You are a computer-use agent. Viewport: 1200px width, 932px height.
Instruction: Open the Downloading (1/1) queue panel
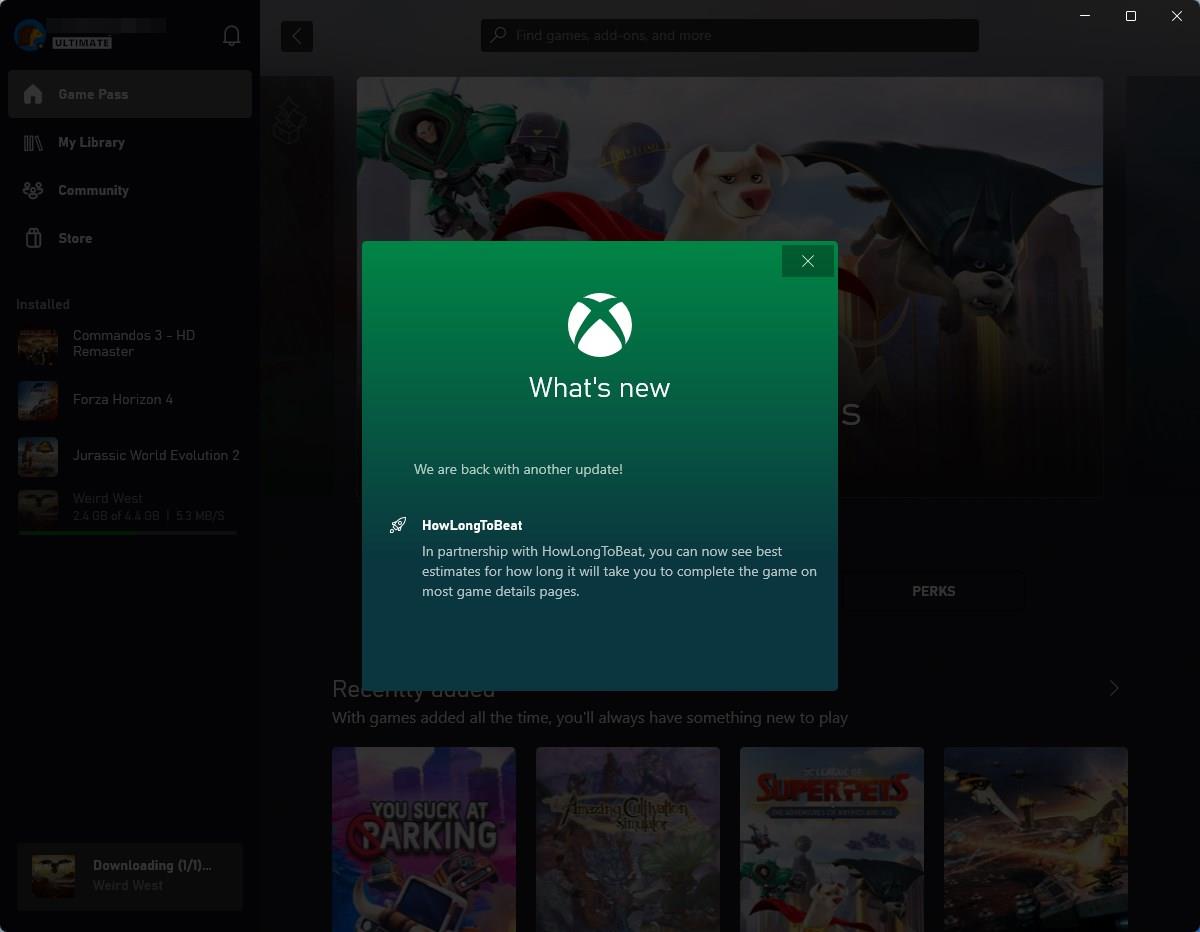(130, 876)
